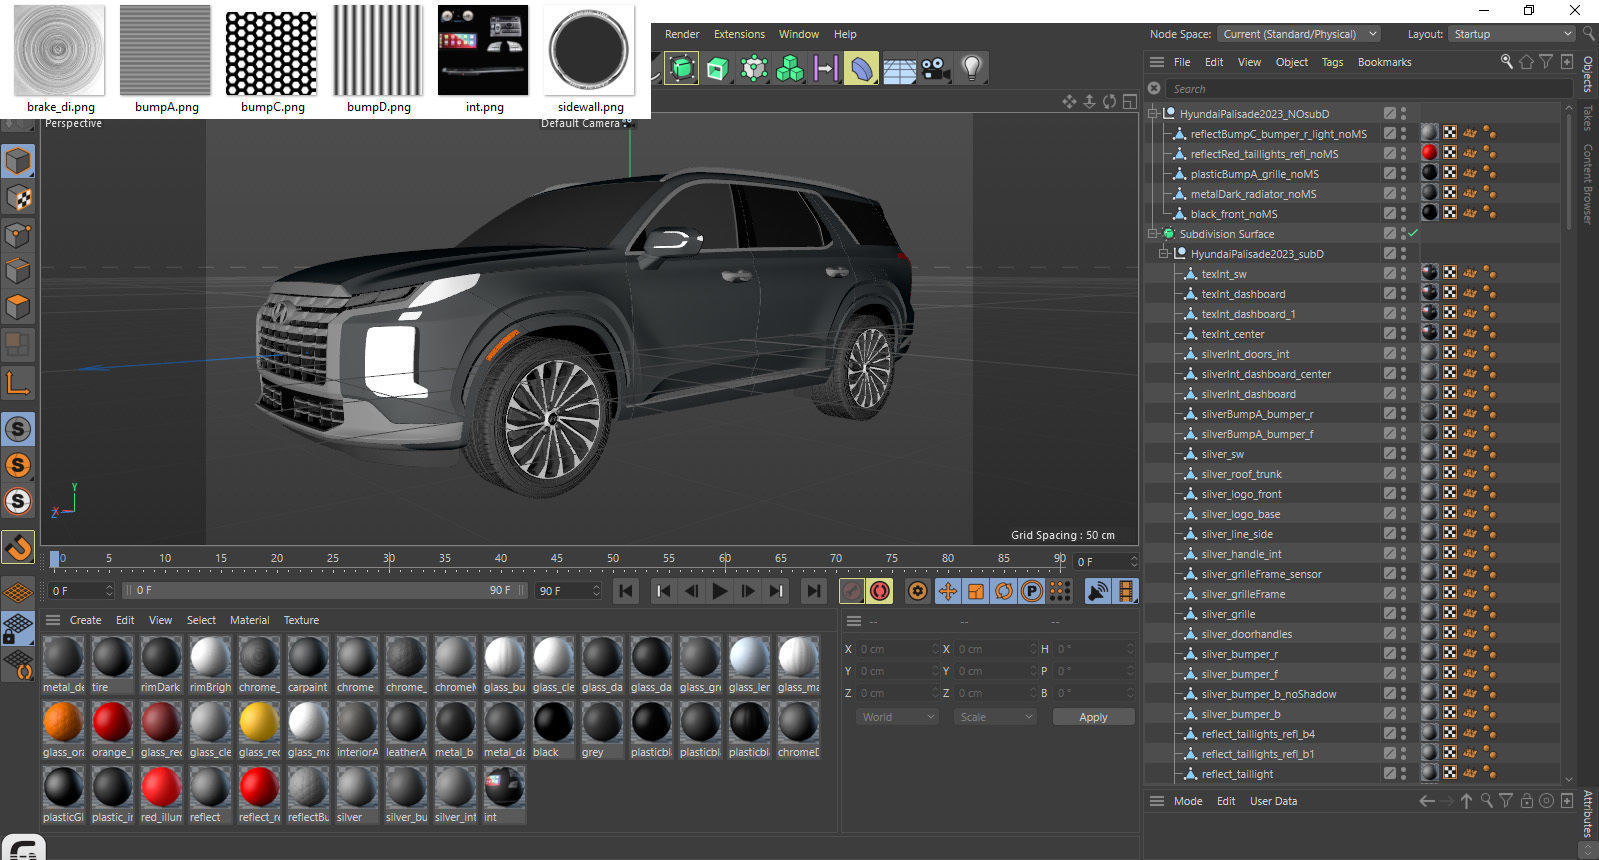Open the Layout Startup dropdown
The image size is (1599, 860).
coord(1512,34)
